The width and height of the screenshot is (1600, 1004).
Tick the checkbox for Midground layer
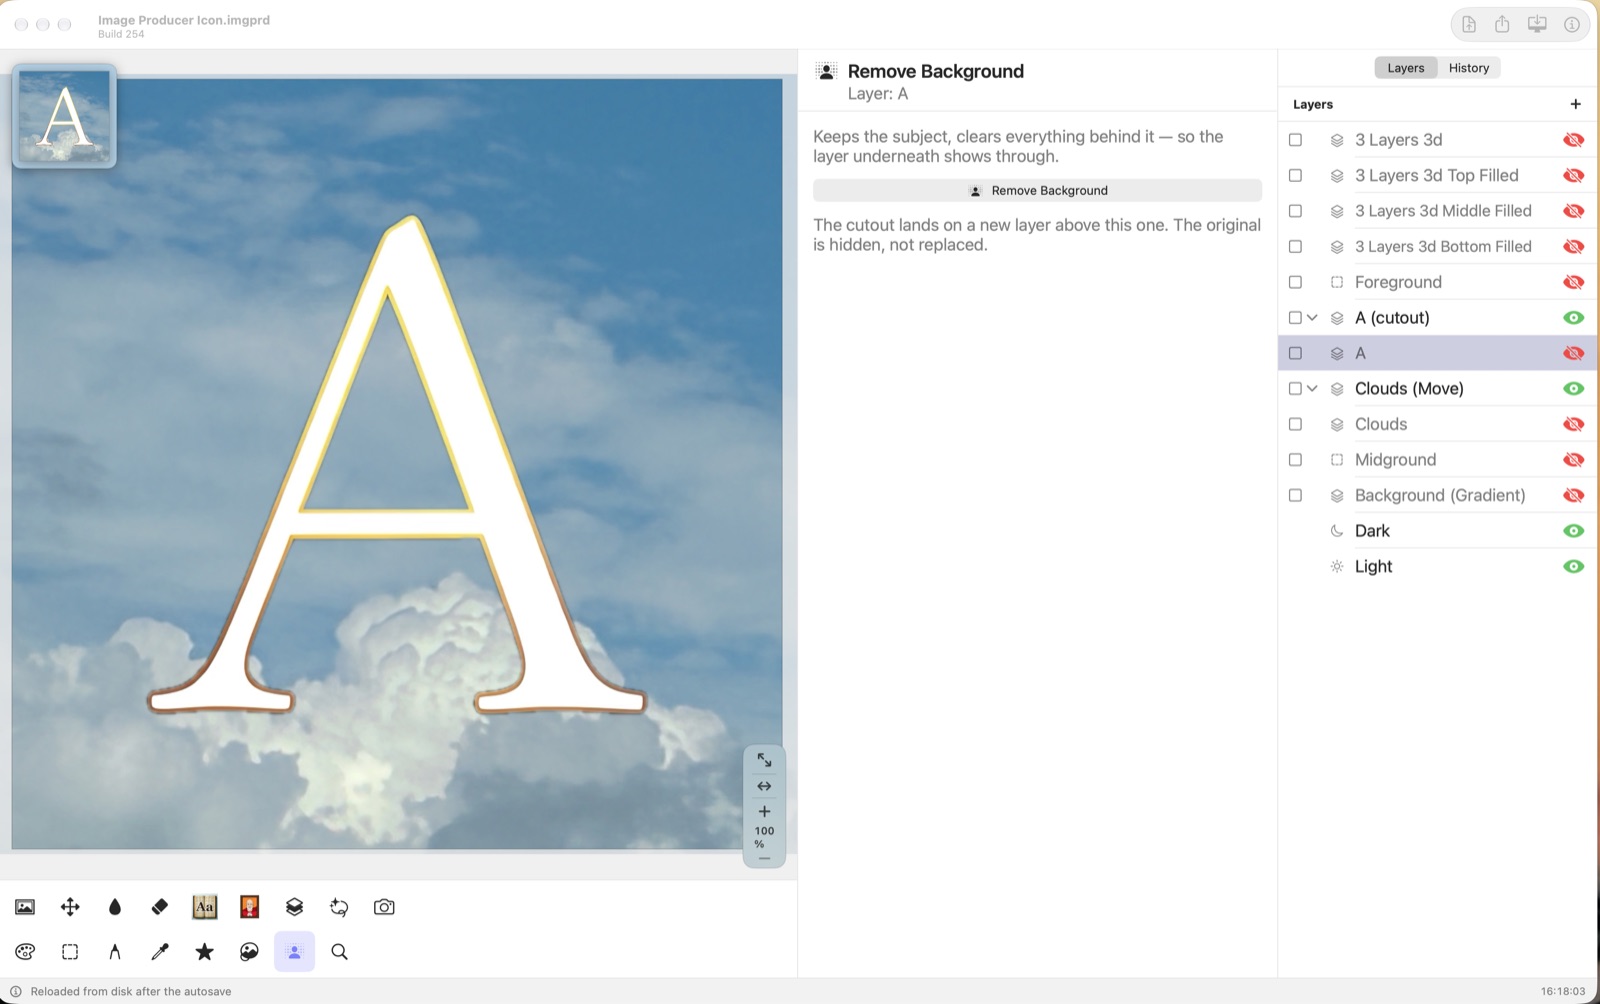(1295, 460)
